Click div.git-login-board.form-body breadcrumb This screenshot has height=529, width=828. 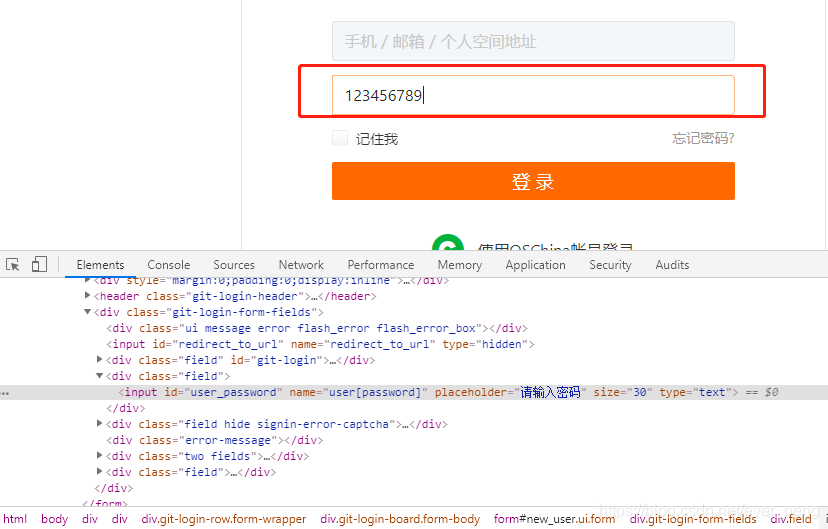[x=400, y=519]
